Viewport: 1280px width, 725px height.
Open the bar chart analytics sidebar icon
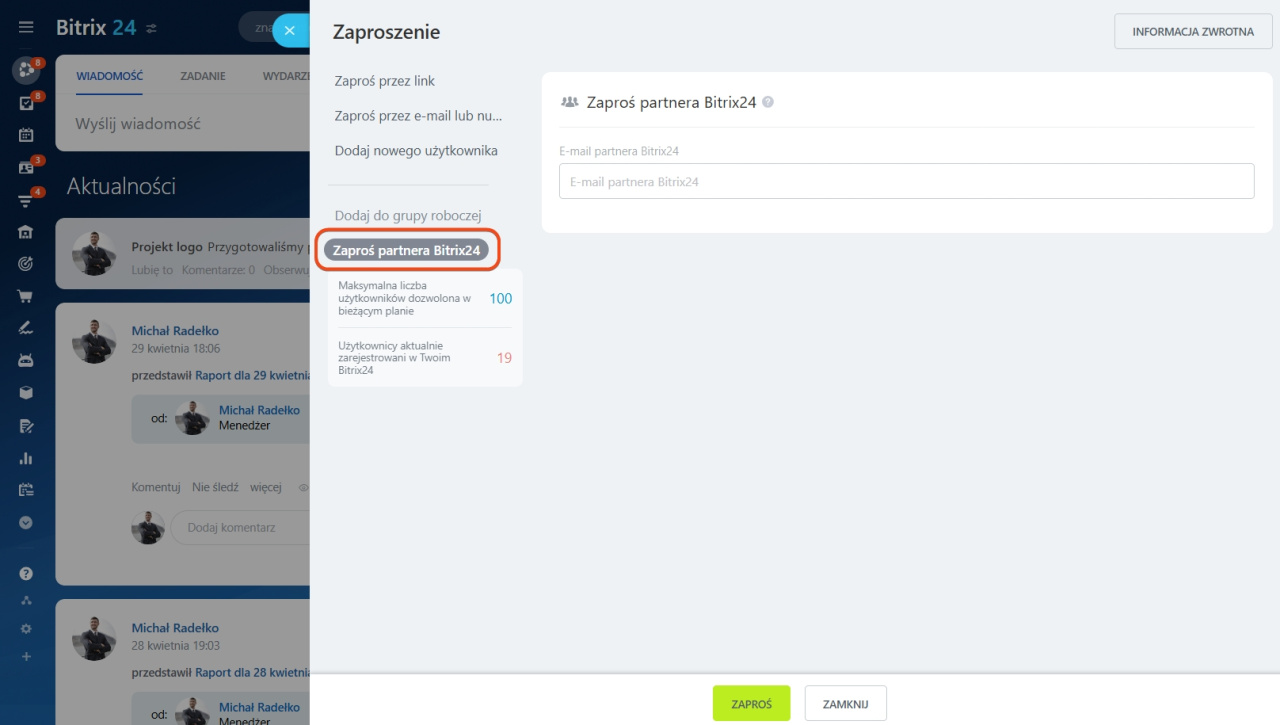point(26,458)
